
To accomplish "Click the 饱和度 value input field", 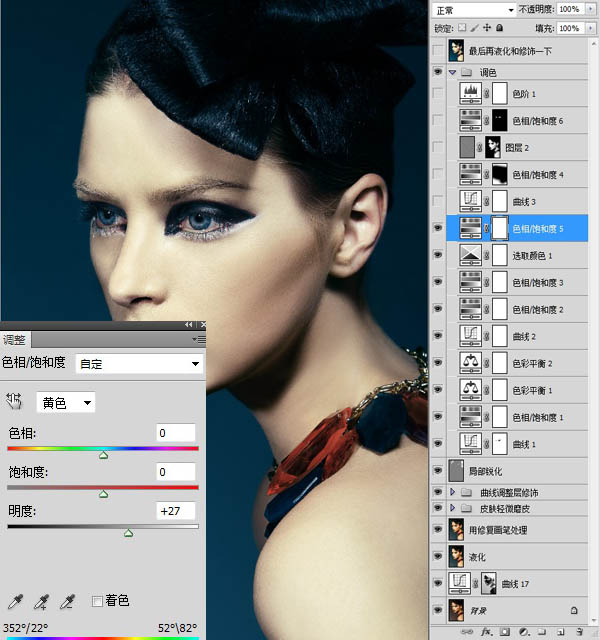I will click(x=176, y=471).
